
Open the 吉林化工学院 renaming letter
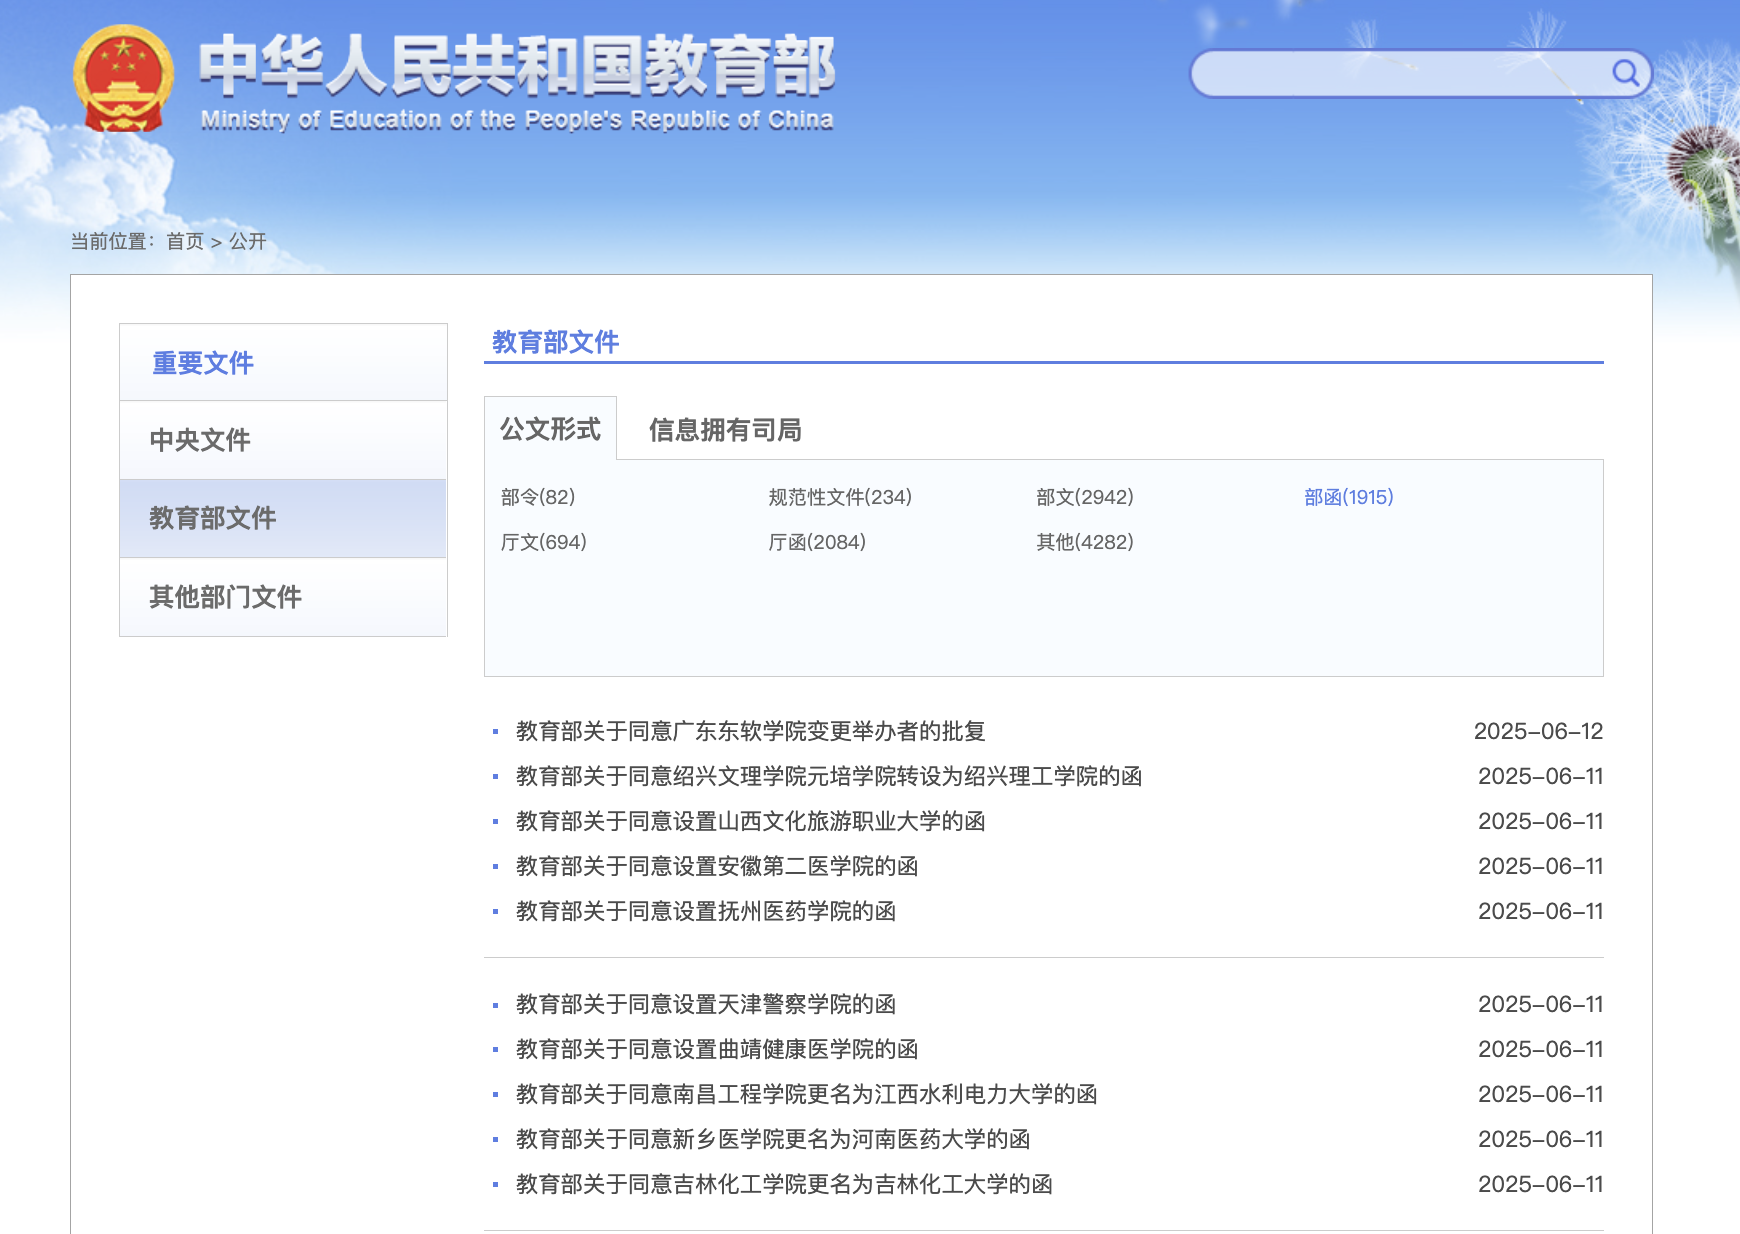tap(784, 1184)
